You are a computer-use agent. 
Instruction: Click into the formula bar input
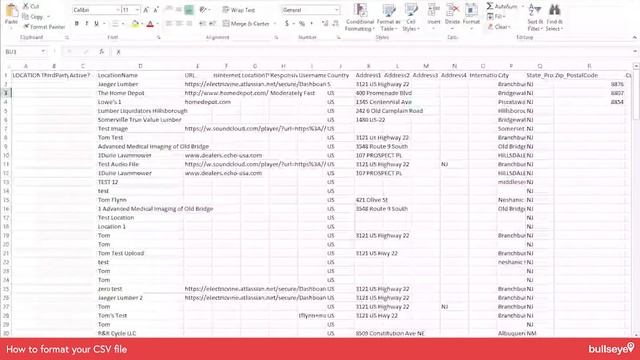(371, 52)
